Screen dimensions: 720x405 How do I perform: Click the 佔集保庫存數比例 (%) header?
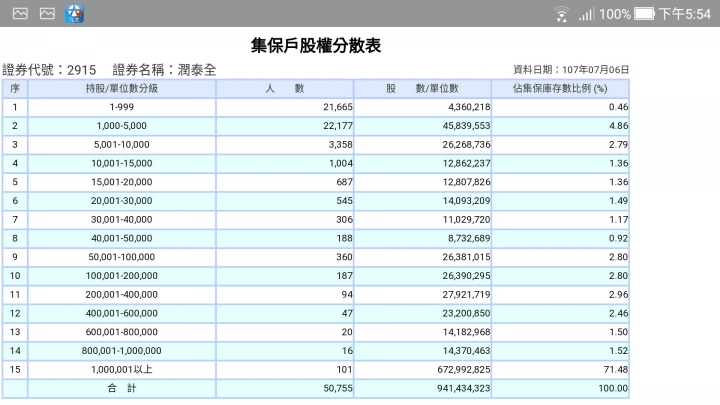[560, 89]
